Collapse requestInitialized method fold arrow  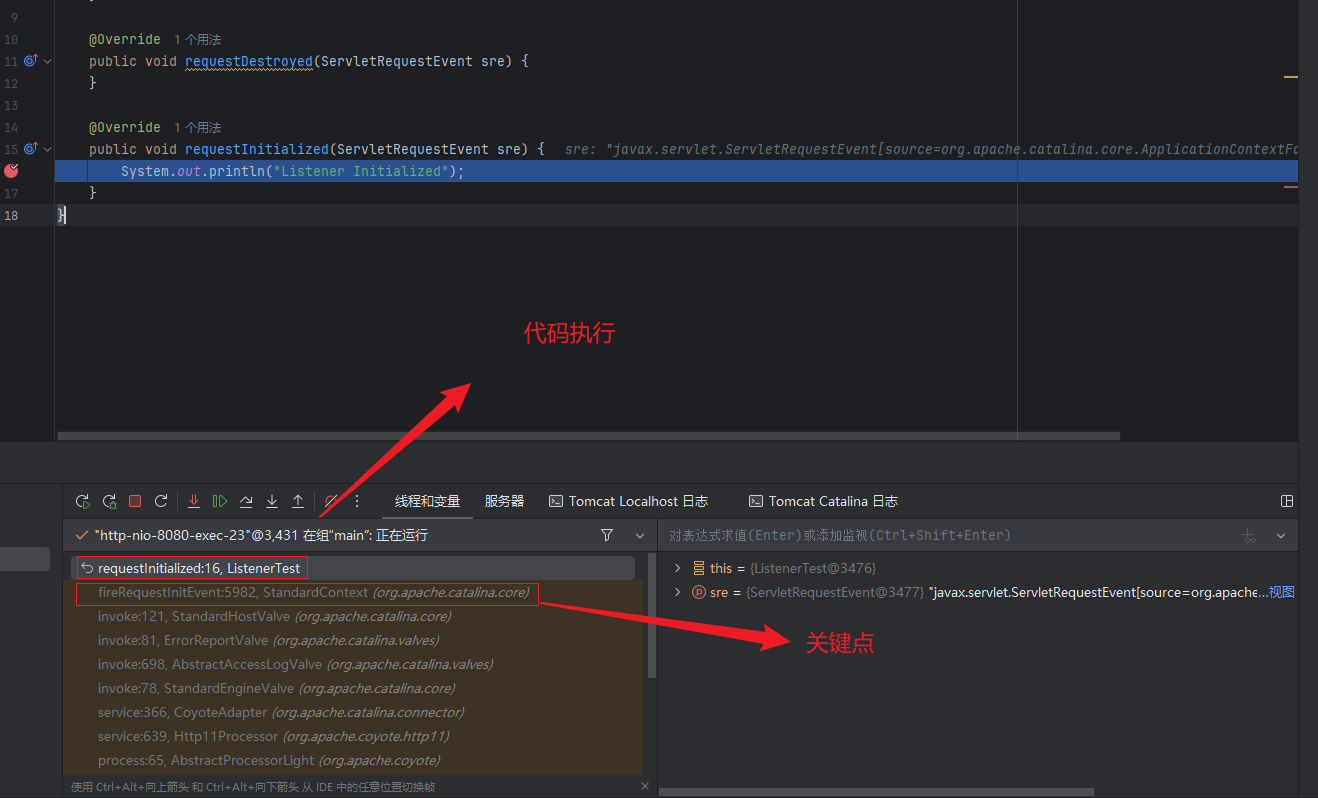coord(47,149)
